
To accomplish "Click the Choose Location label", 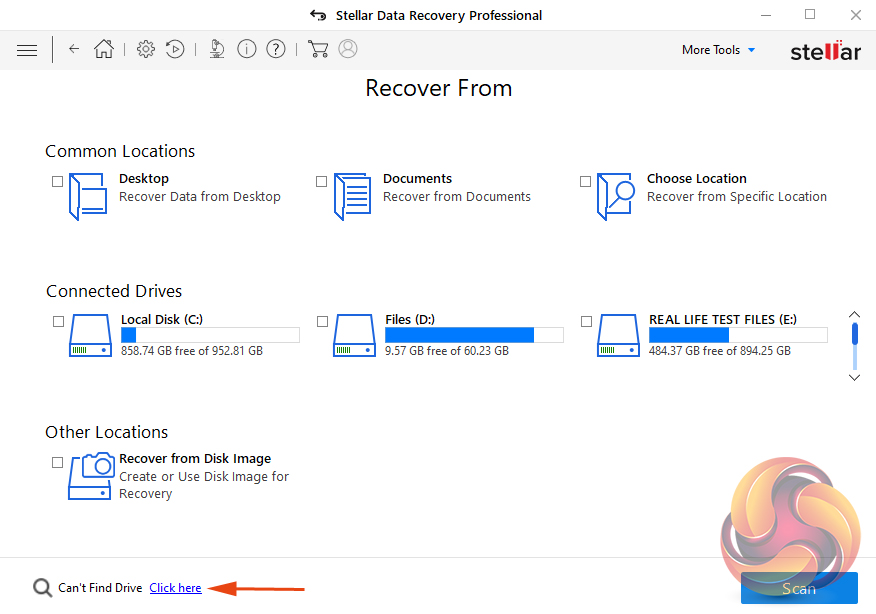I will click(x=697, y=179).
